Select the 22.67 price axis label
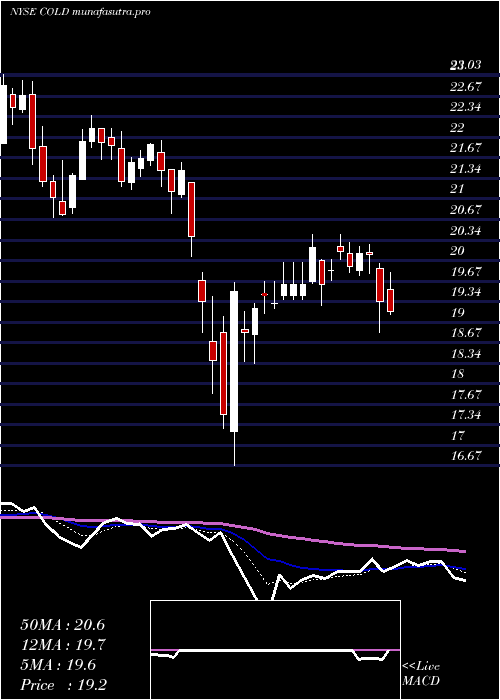 point(466,87)
